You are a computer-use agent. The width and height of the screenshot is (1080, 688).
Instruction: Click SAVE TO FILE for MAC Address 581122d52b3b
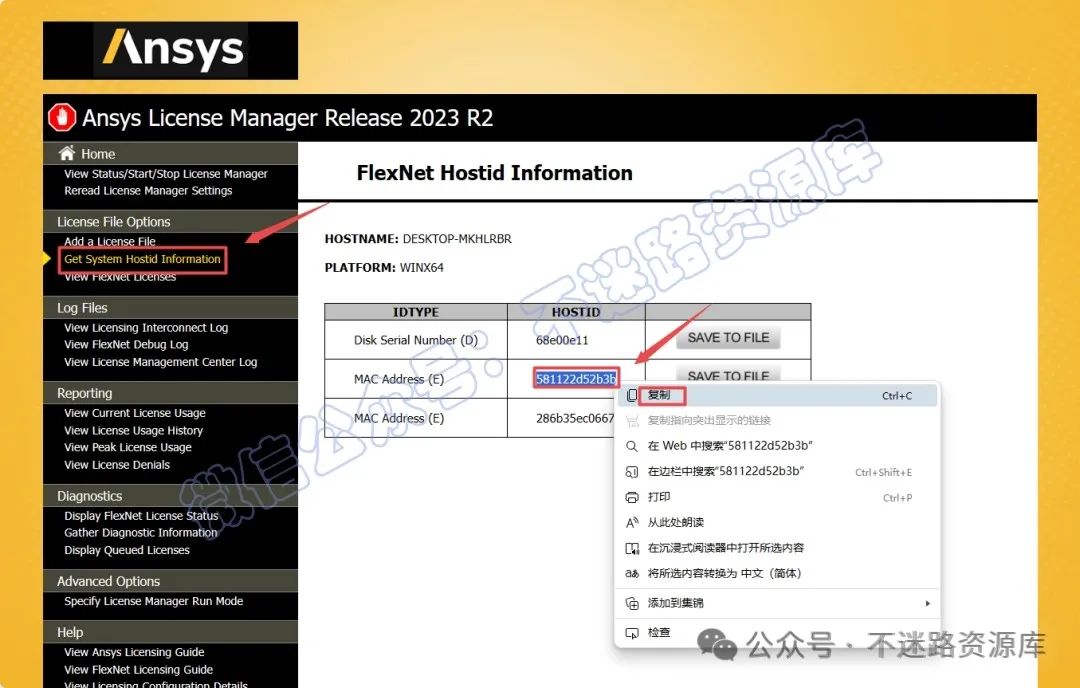click(728, 375)
